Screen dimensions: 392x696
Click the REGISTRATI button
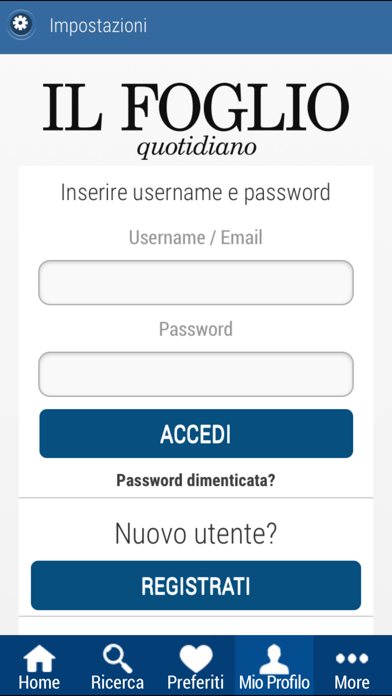196,585
